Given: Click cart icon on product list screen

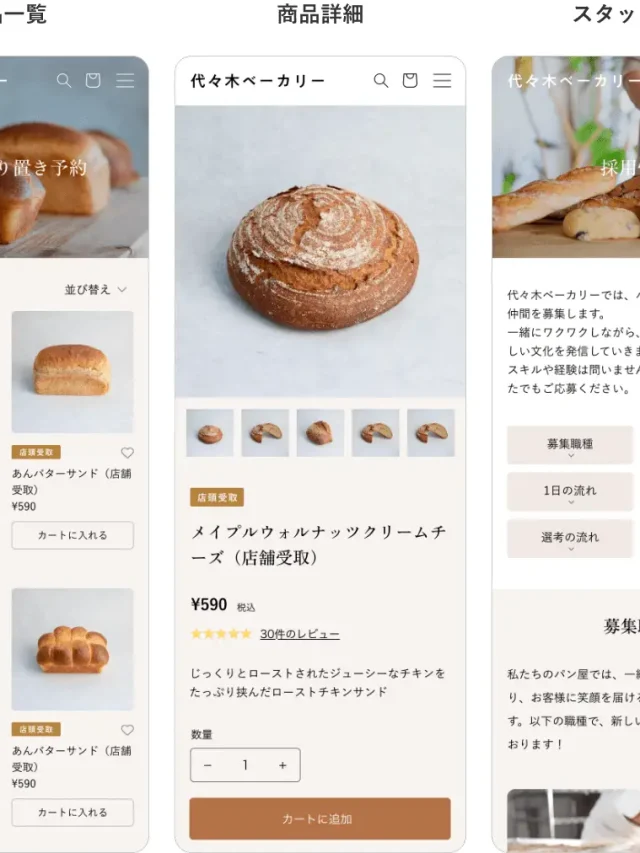Looking at the screenshot, I should [93, 81].
